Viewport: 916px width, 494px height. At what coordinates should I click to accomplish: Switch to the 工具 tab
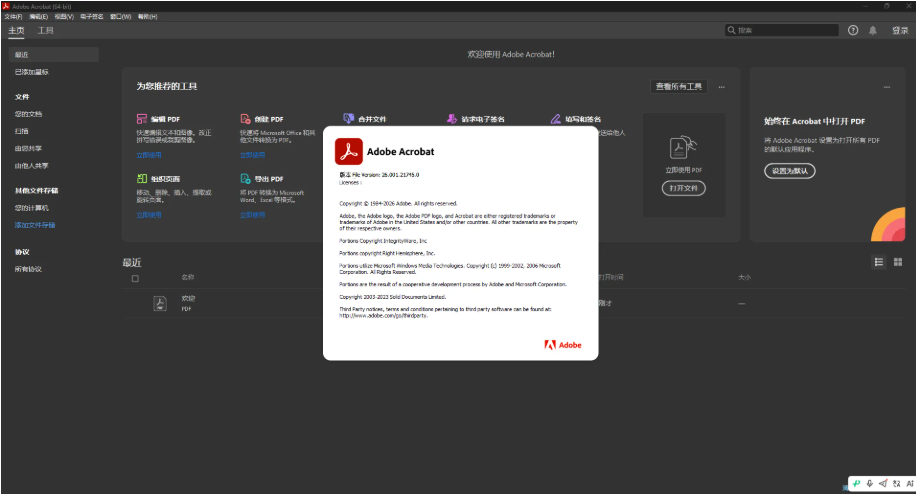point(46,30)
